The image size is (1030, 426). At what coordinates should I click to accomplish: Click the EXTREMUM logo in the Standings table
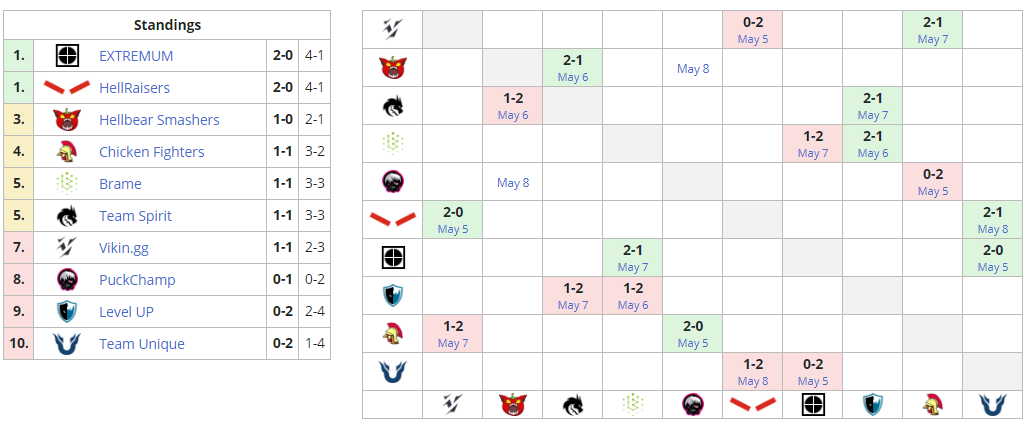(68, 56)
